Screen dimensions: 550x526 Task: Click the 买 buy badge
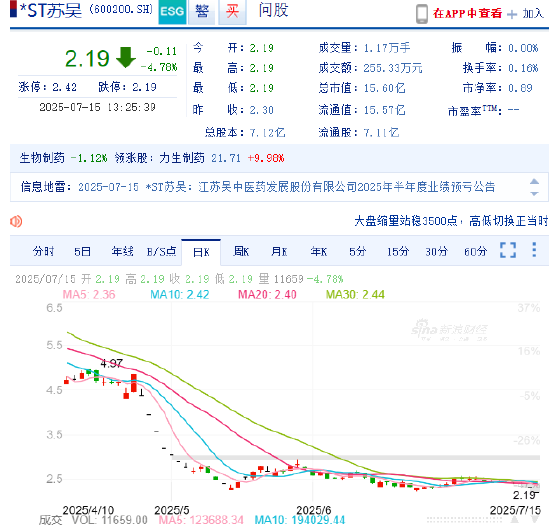click(232, 12)
